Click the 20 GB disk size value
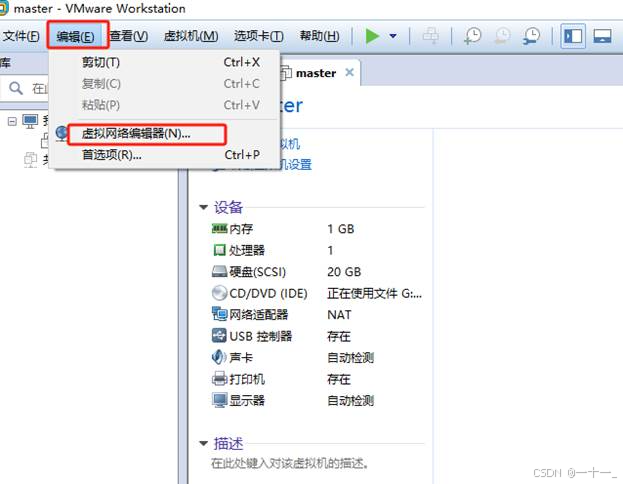The image size is (623, 484). [x=344, y=272]
